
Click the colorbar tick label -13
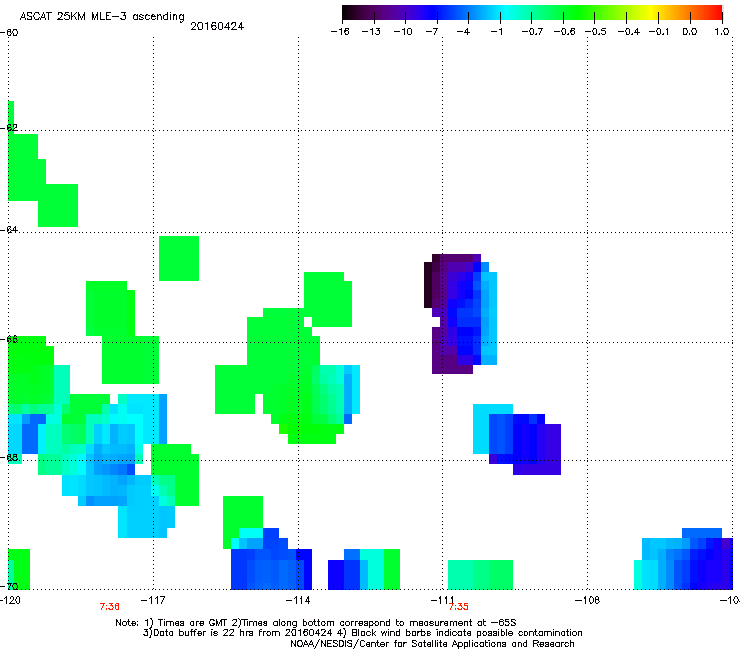pyautogui.click(x=371, y=32)
